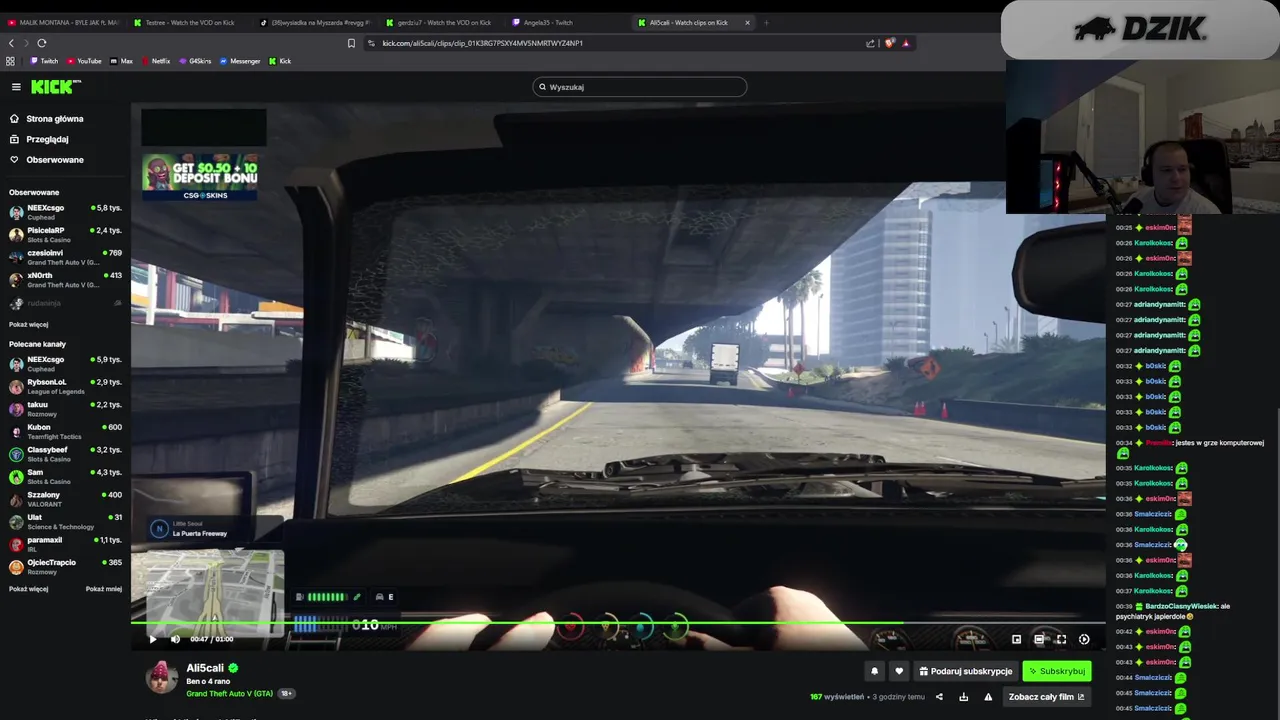Bookmark this page via bookmark icon
Viewport: 1280px width, 720px height.
coord(351,43)
